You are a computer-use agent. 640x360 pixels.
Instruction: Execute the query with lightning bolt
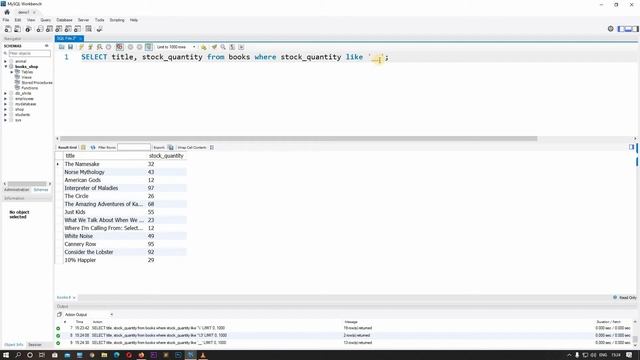pyautogui.click(x=81, y=47)
